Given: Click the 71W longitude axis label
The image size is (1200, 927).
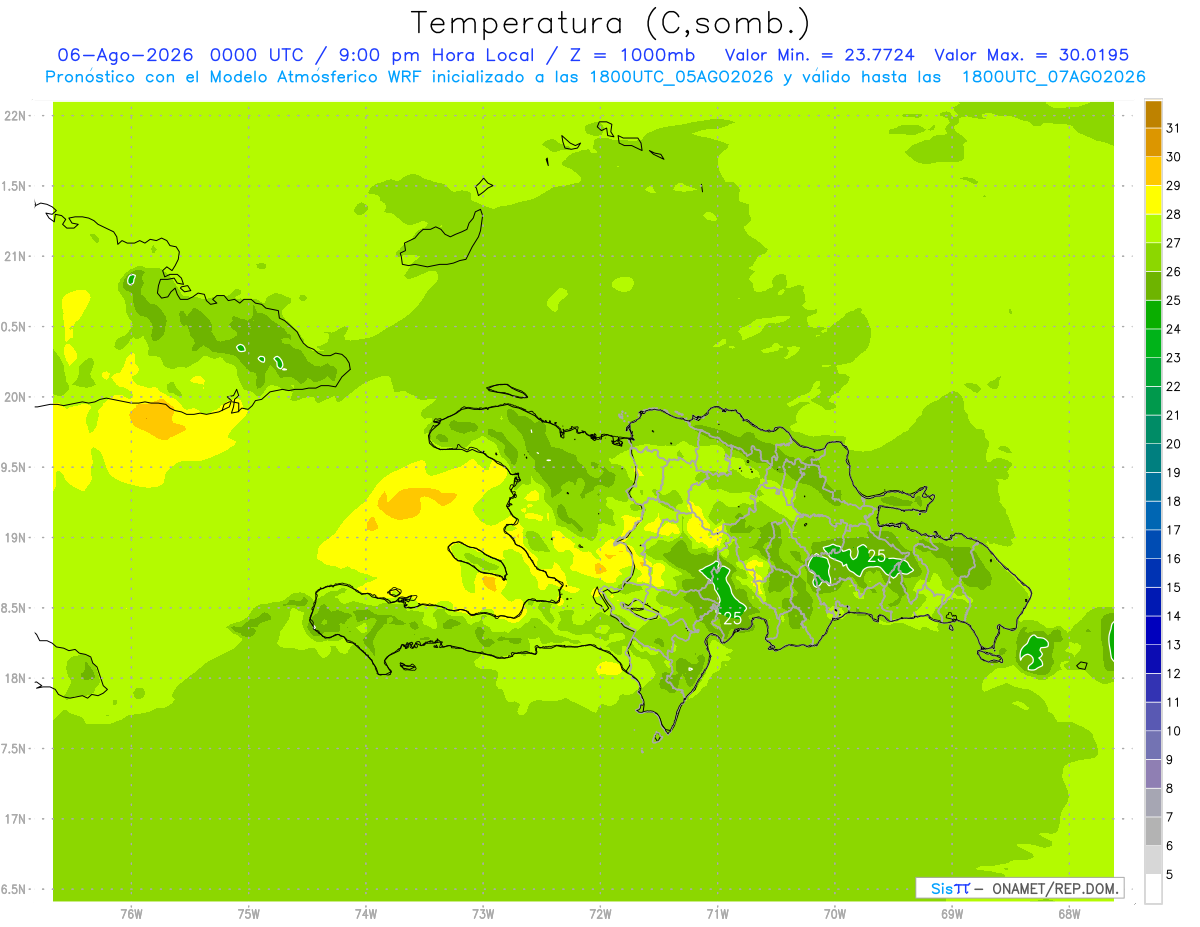Looking at the screenshot, I should [717, 914].
